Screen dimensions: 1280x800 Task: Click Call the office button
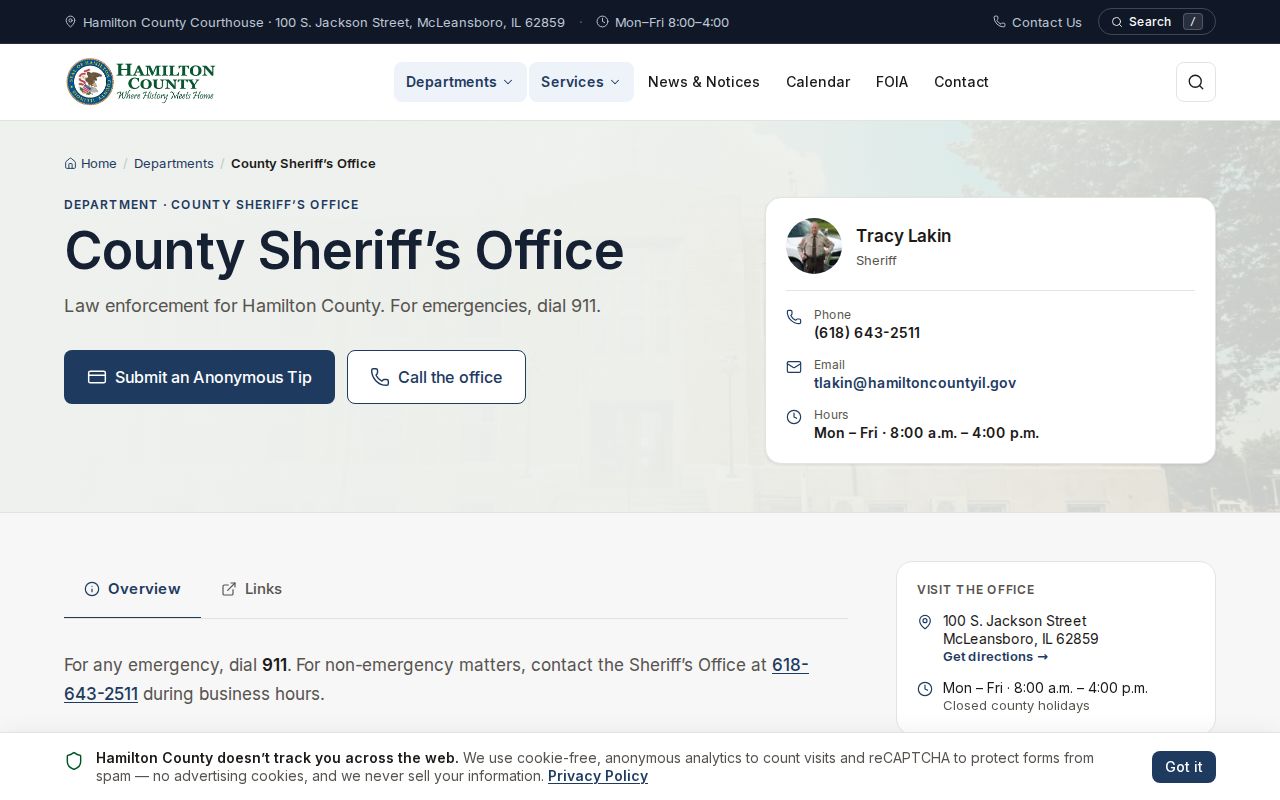coord(436,377)
